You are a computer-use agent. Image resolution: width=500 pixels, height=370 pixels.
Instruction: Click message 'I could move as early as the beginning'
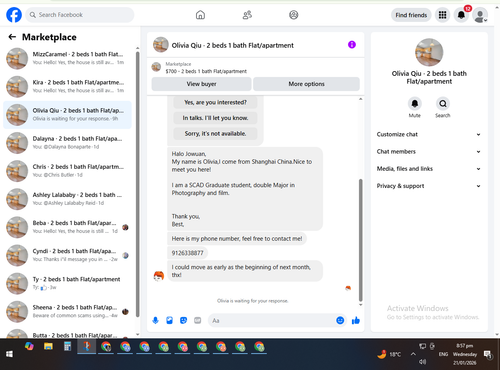click(245, 271)
